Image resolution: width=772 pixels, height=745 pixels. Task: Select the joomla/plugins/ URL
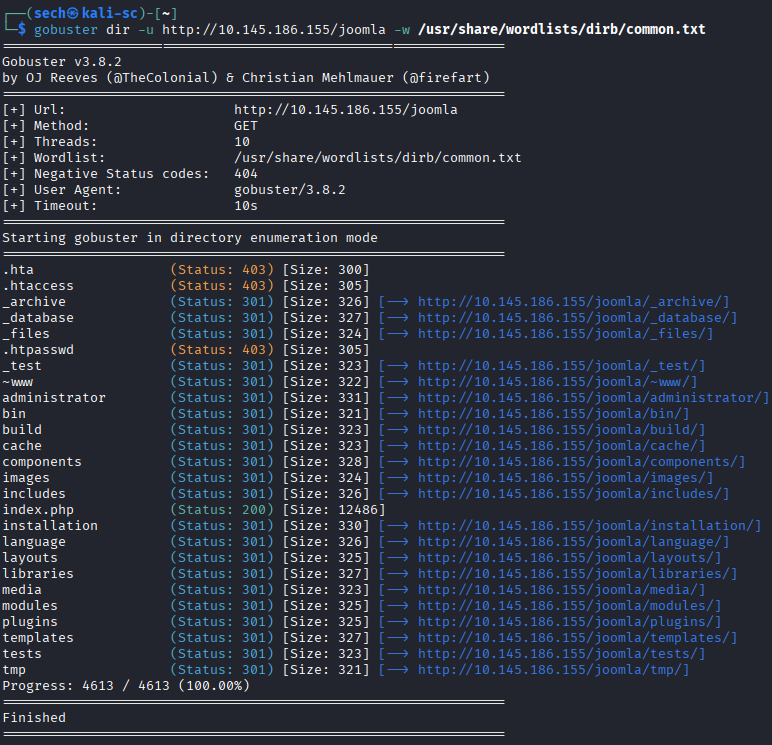[566, 622]
